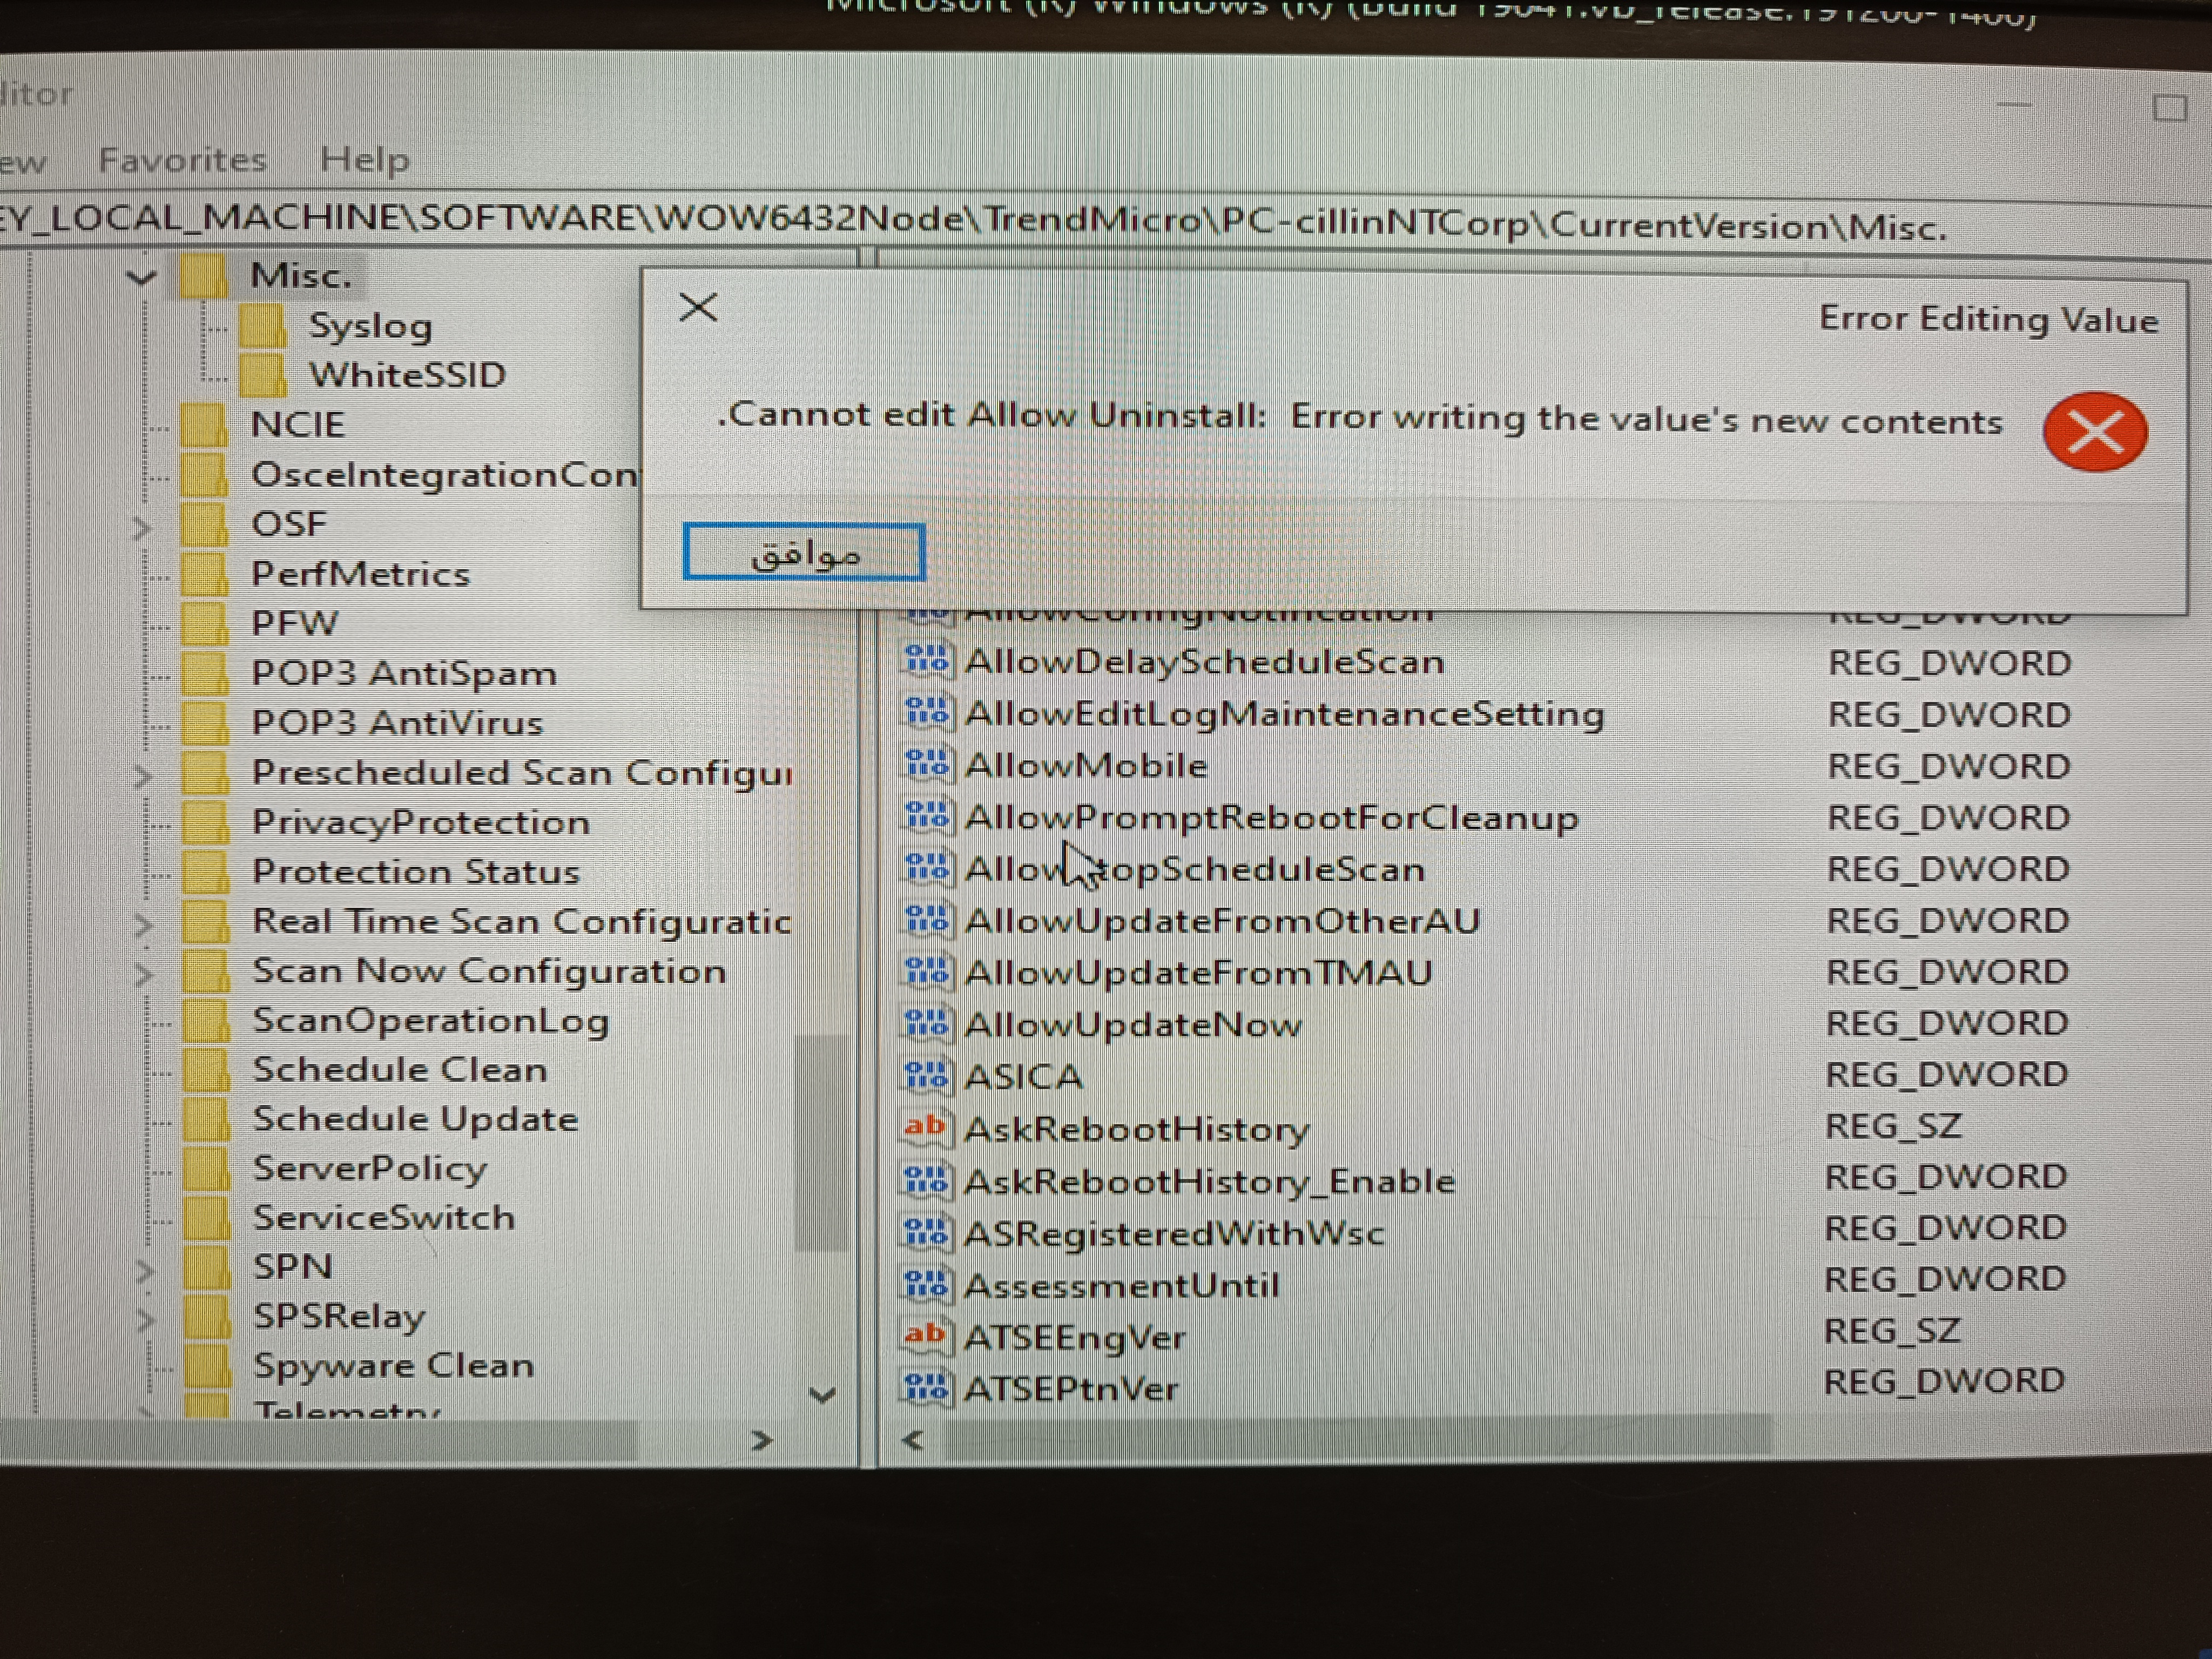Select the POP3 AntiVirus folder icon

point(205,723)
